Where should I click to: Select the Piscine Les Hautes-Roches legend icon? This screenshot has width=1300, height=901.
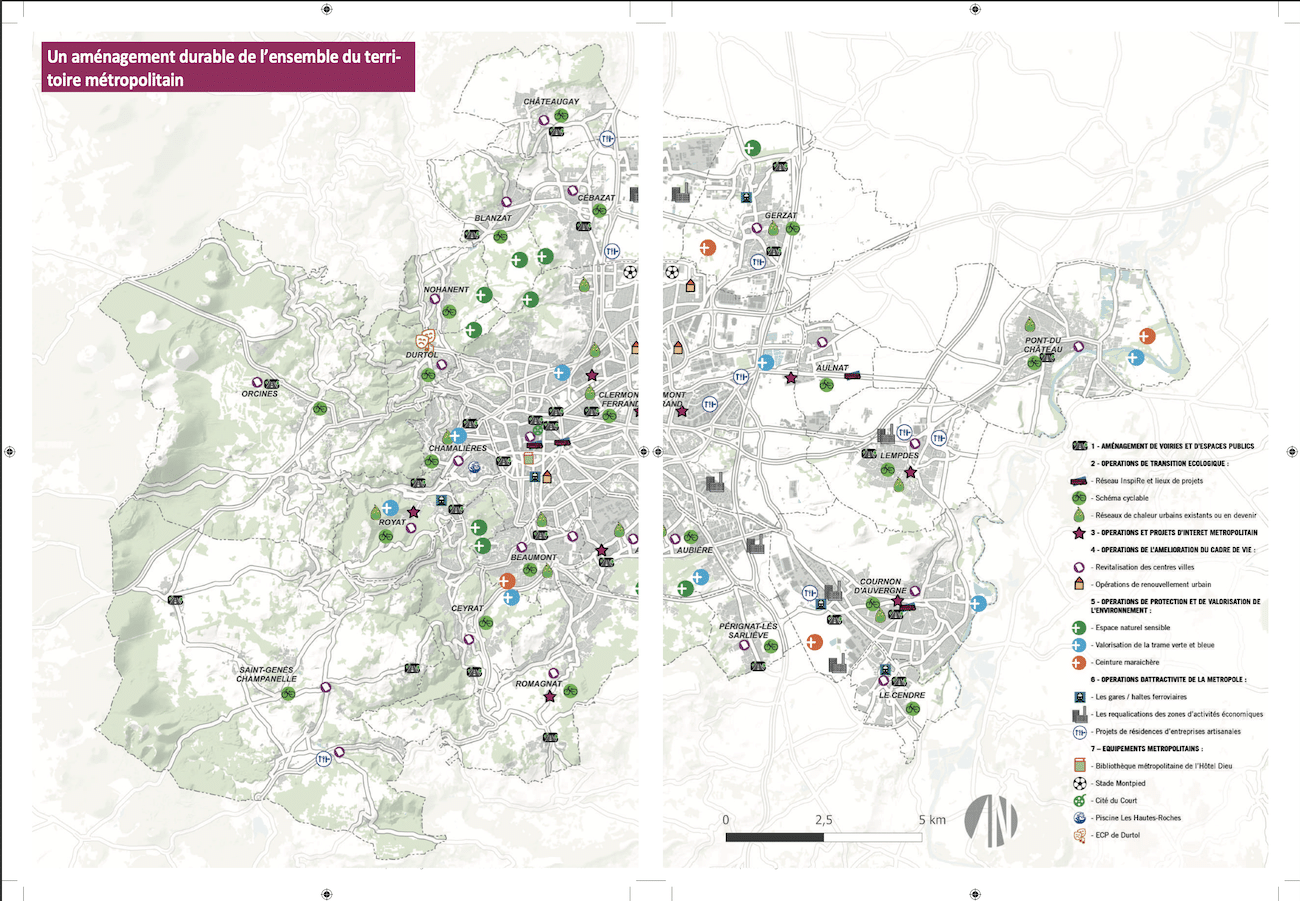1079,818
